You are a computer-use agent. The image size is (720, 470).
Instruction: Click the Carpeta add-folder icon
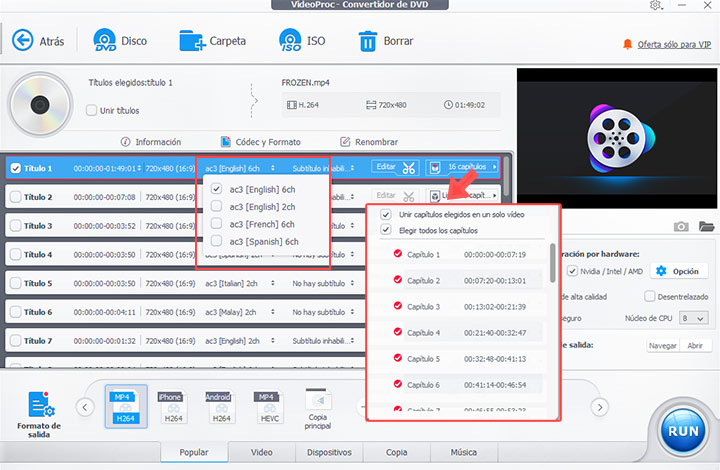[x=192, y=40]
